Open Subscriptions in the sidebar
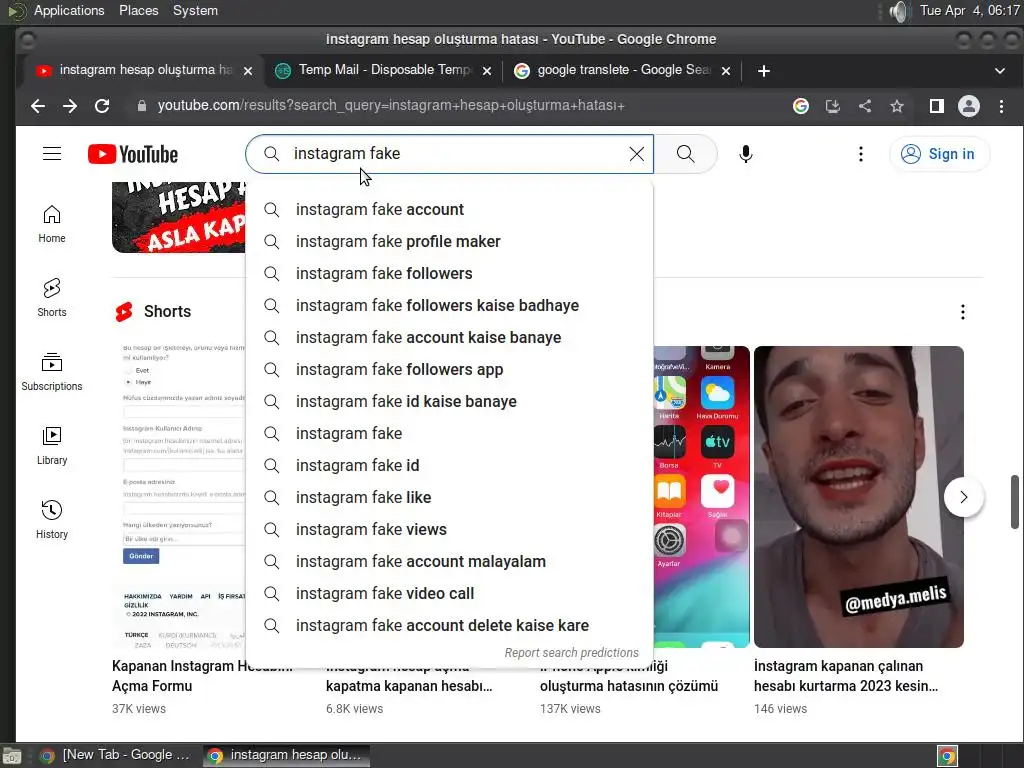This screenshot has width=1024, height=768. [52, 372]
